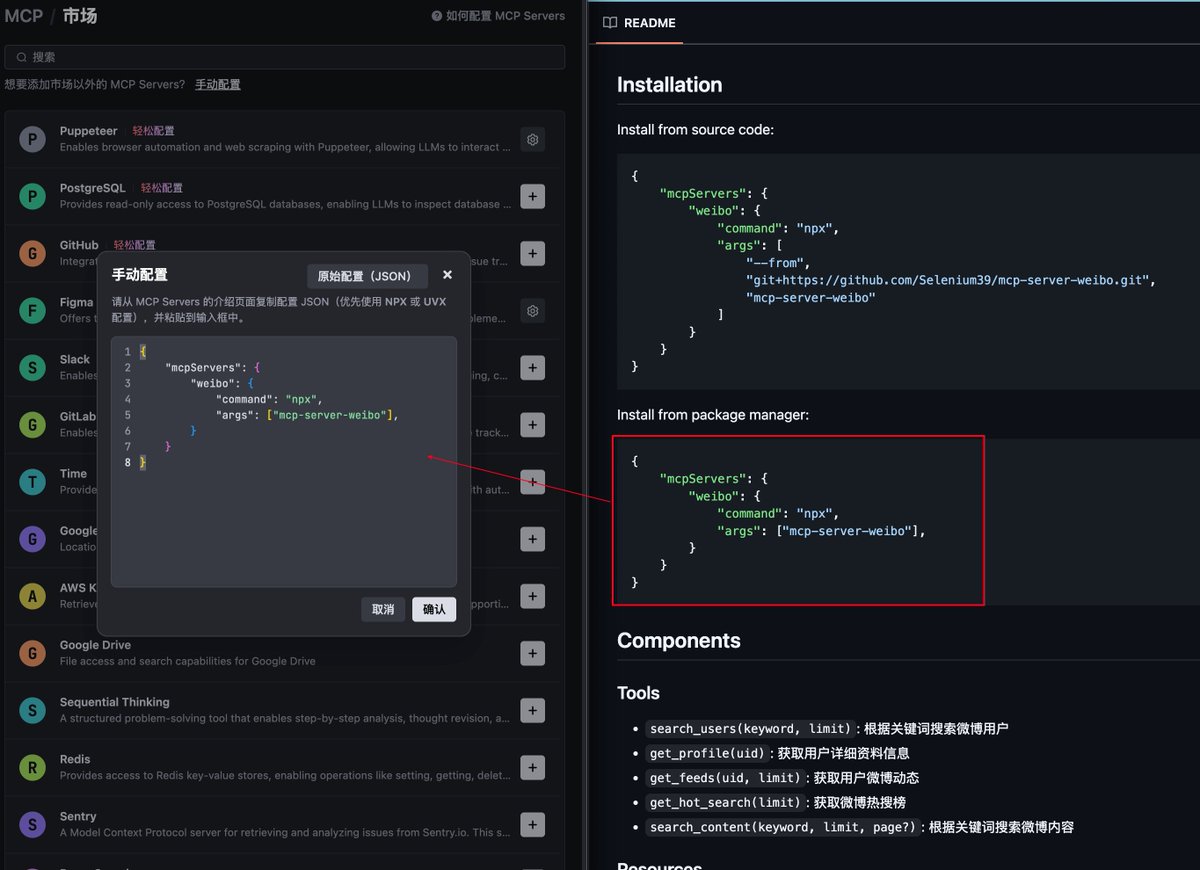Add the PostgreSQL server with plus button
1200x870 pixels.
[533, 197]
